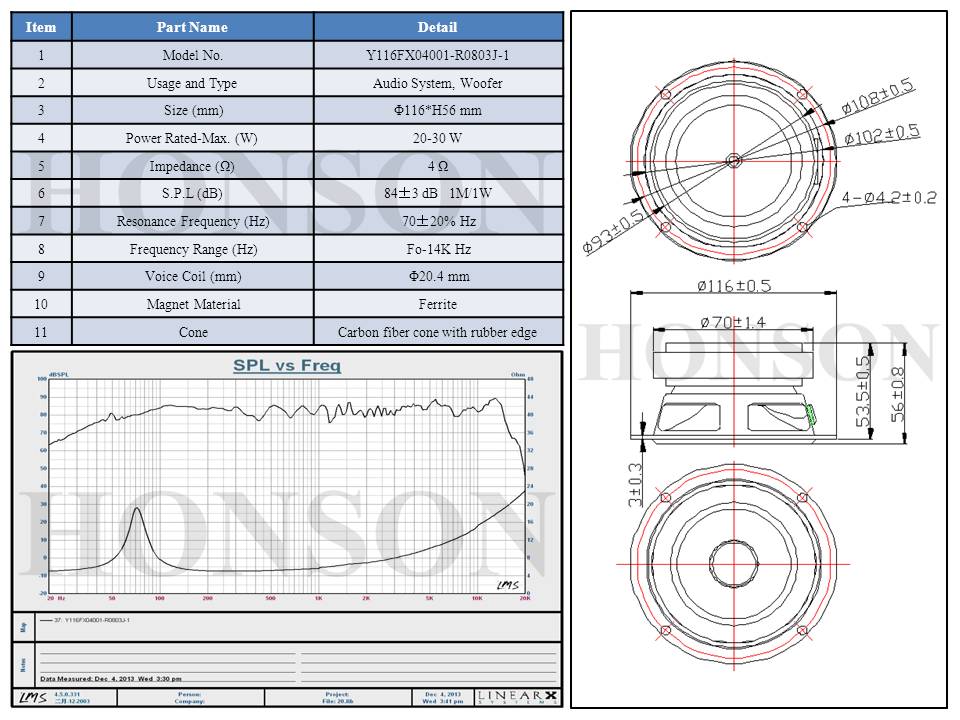960x720 pixels.
Task: Select the 'Part Name' column header
Action: pos(192,27)
